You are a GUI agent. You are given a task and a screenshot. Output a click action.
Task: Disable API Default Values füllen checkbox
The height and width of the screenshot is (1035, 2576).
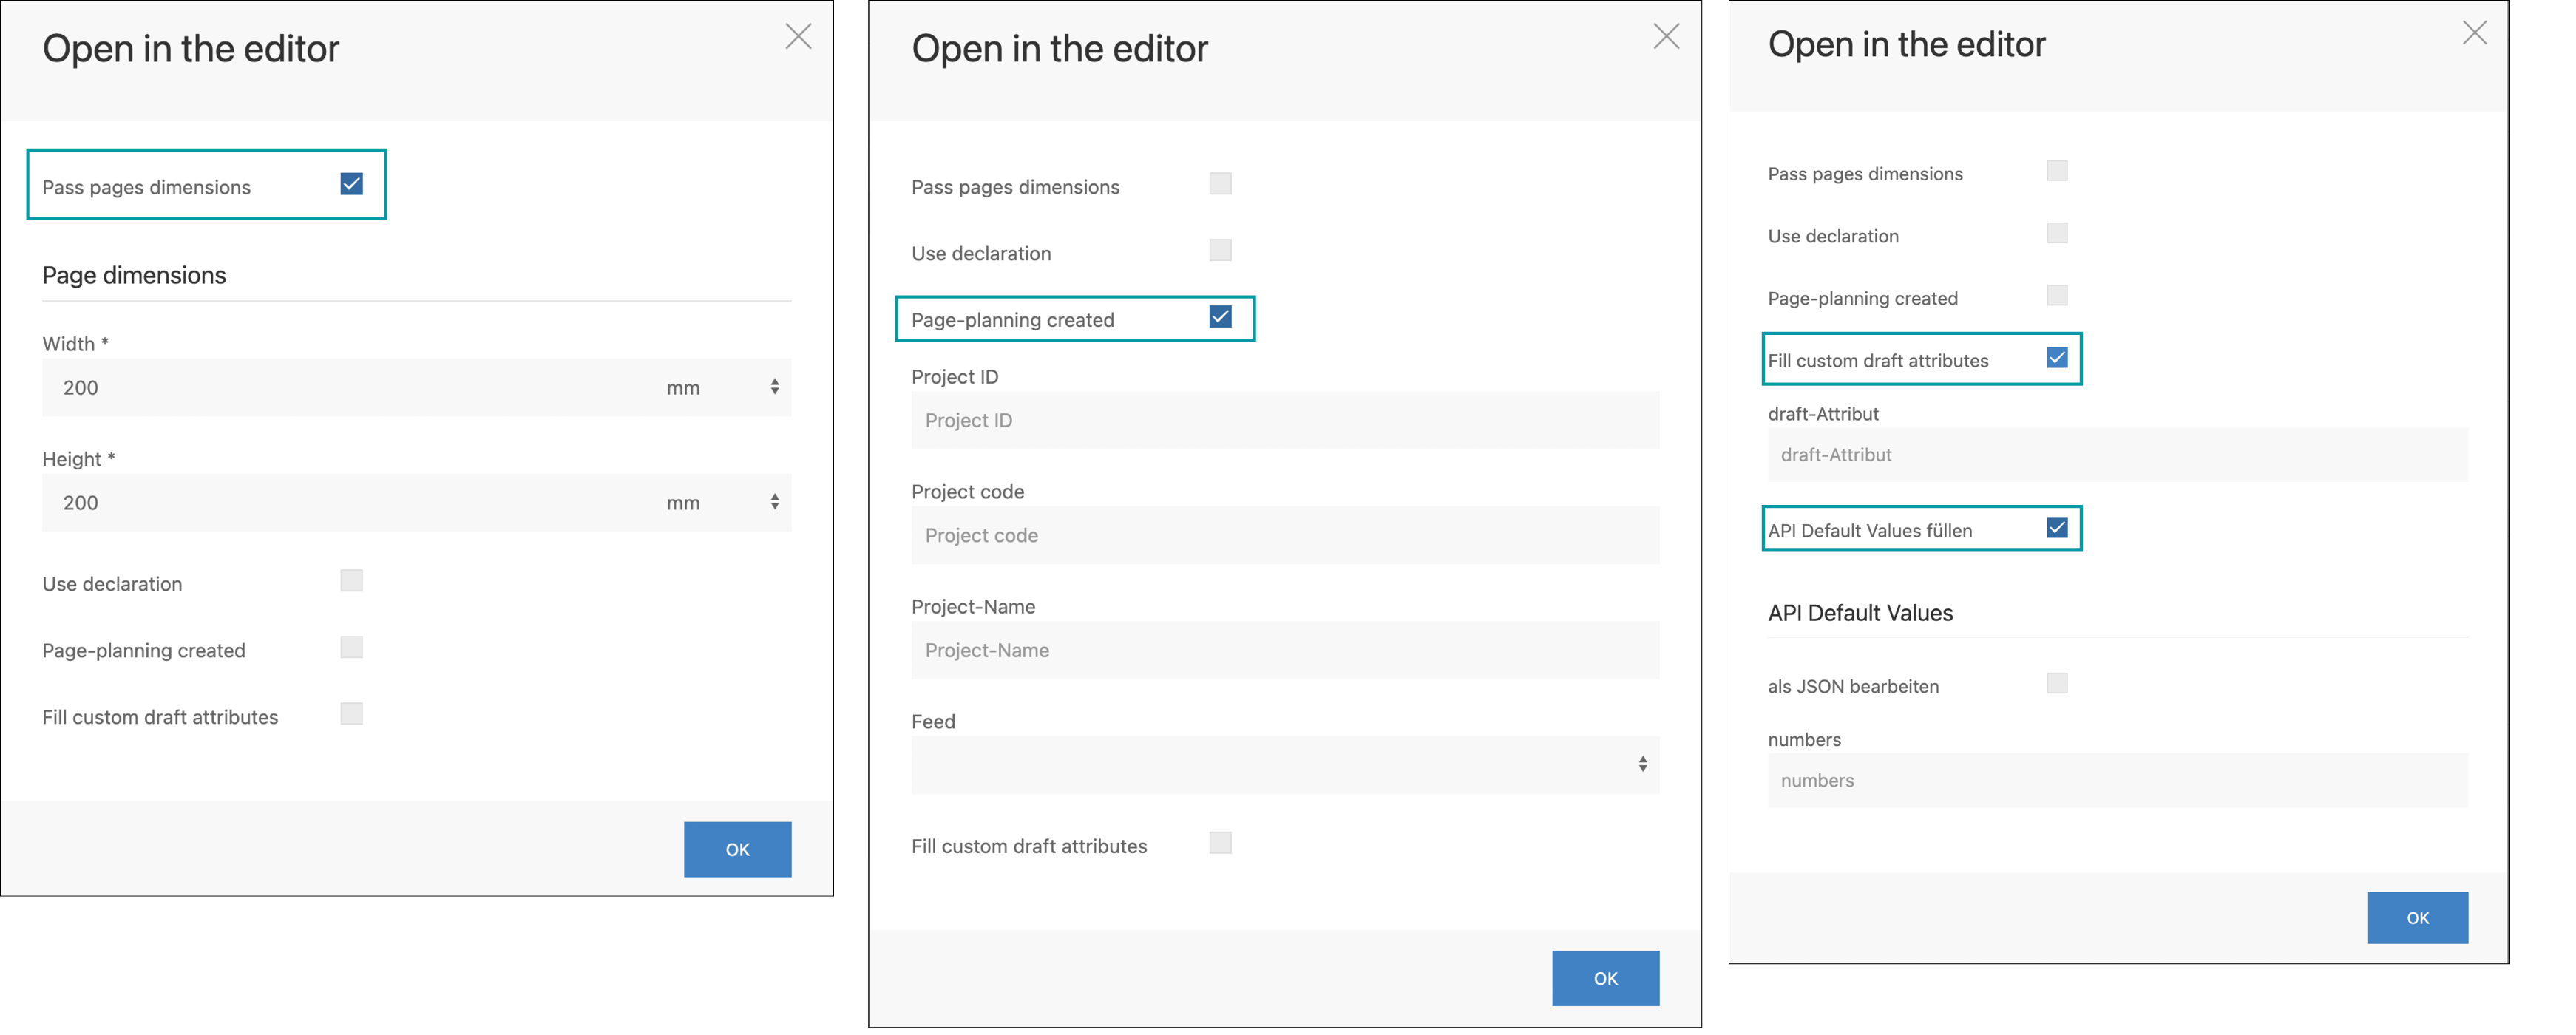tap(2056, 528)
